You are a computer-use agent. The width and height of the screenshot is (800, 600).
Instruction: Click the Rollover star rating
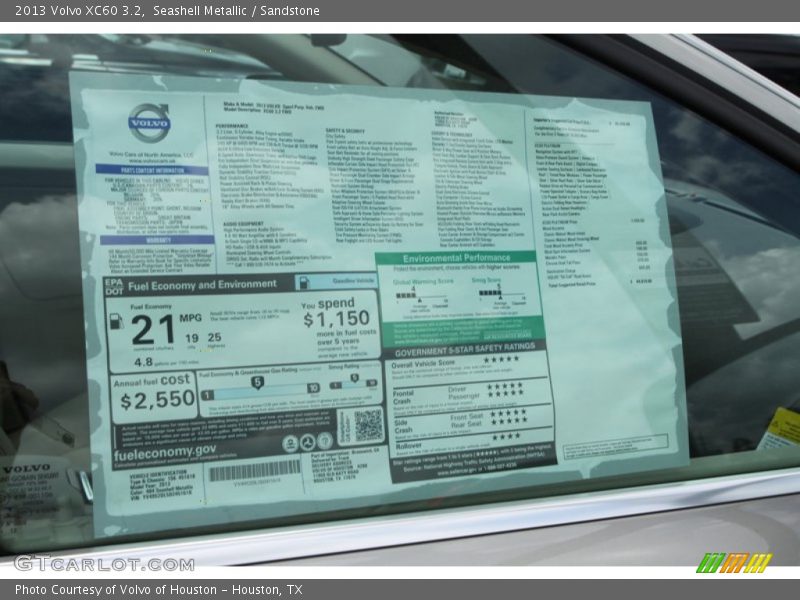pyautogui.click(x=505, y=436)
